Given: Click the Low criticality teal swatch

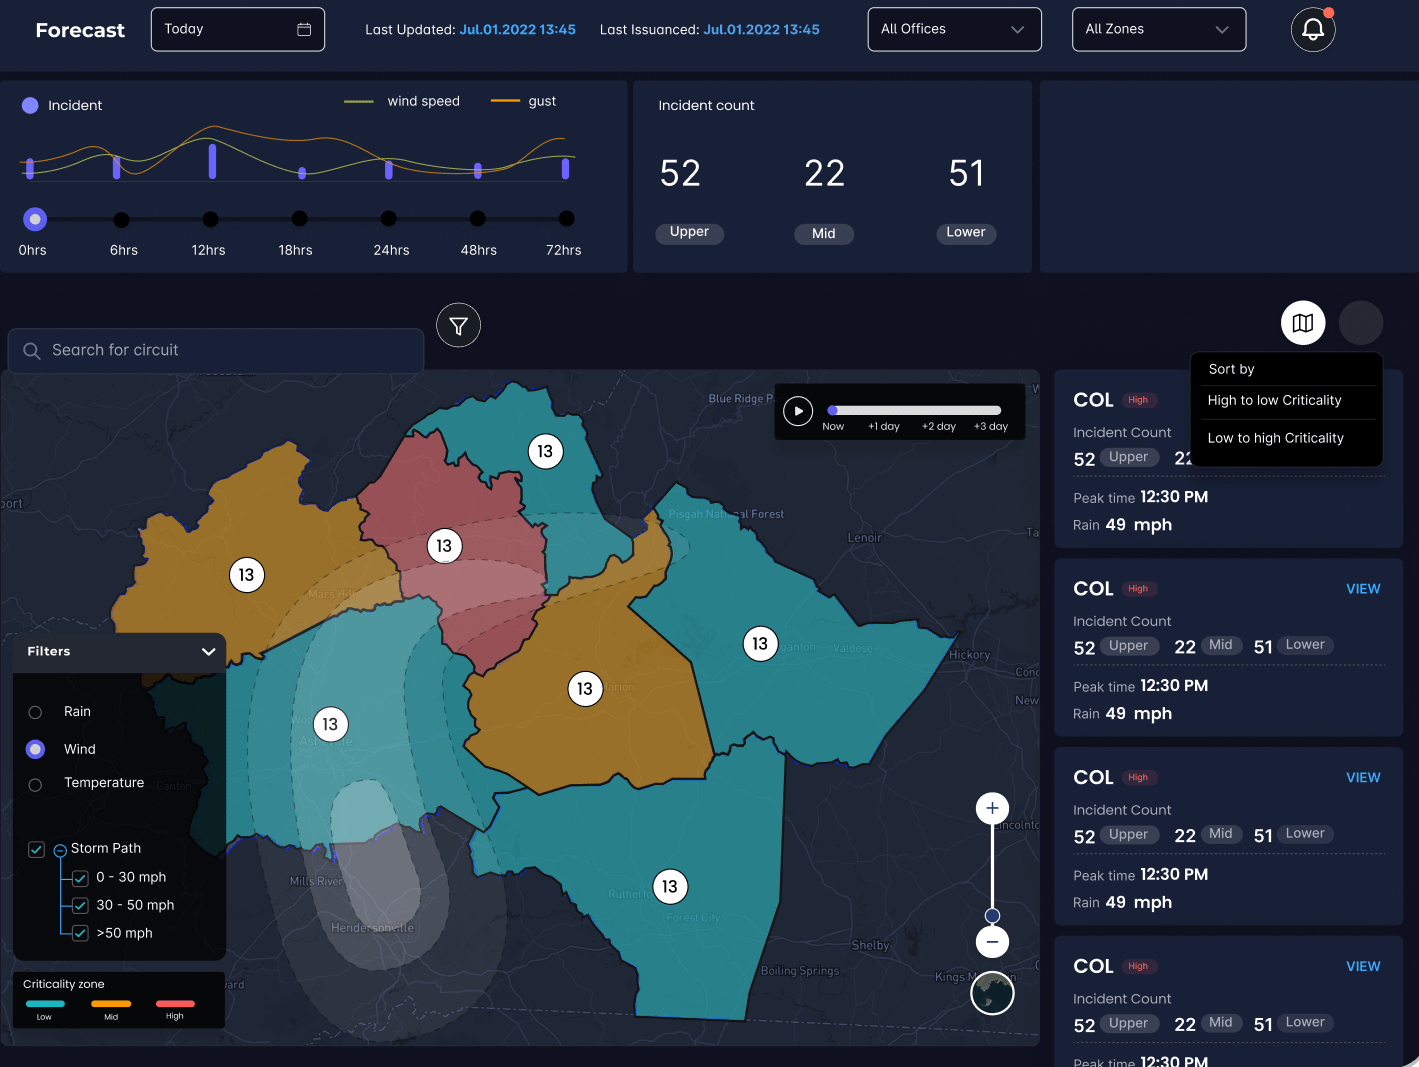Looking at the screenshot, I should (x=45, y=1003).
